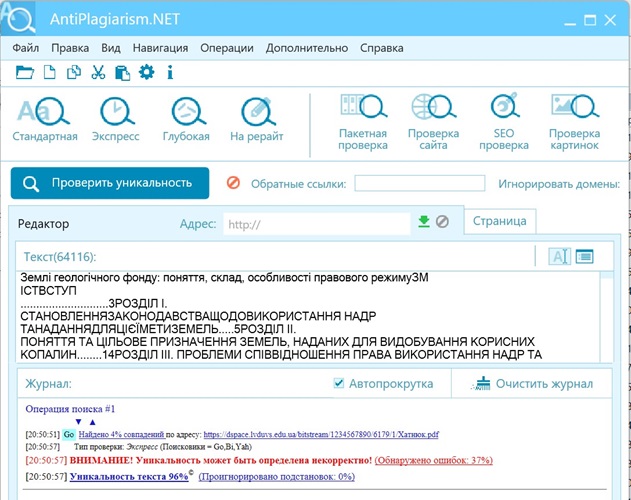Open the dspace.lvduvs.edu.ua PDF link
Viewport: 631px width, 500px height.
pos(321,434)
